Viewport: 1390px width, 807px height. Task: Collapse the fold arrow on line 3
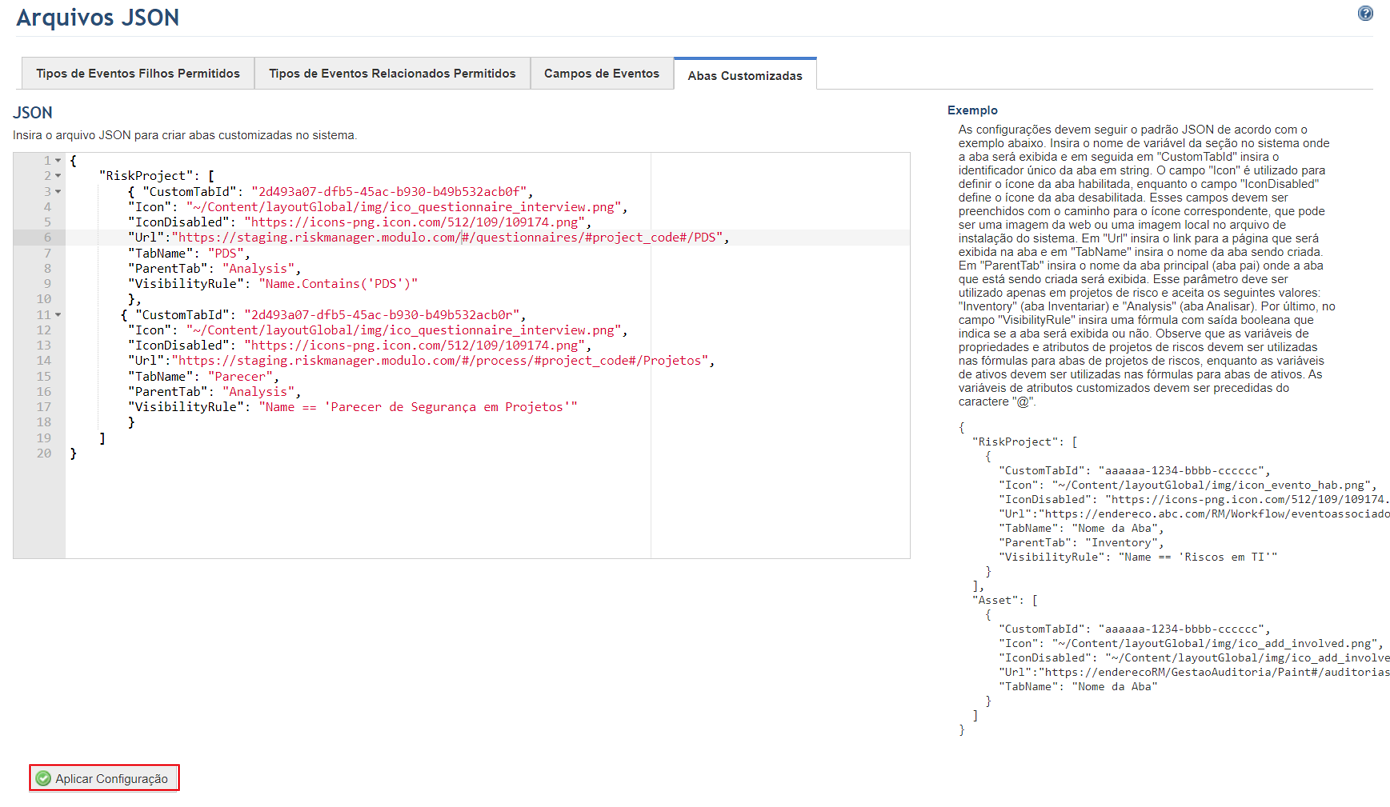click(x=58, y=191)
